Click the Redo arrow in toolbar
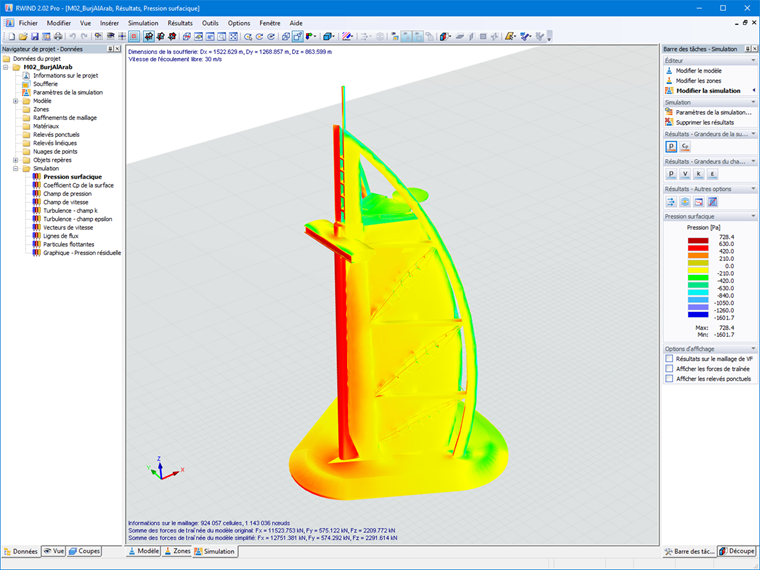Screen dimensions: 760x570 coord(84,36)
